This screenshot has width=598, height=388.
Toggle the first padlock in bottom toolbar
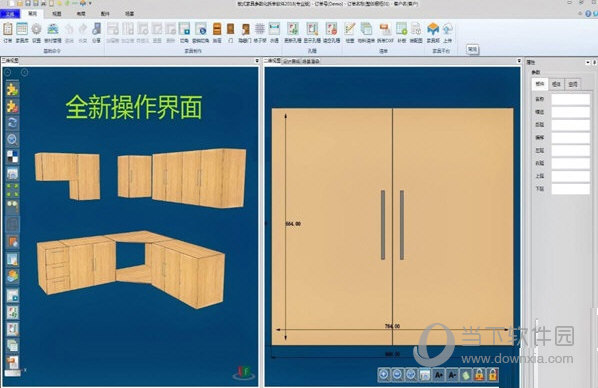pos(479,375)
